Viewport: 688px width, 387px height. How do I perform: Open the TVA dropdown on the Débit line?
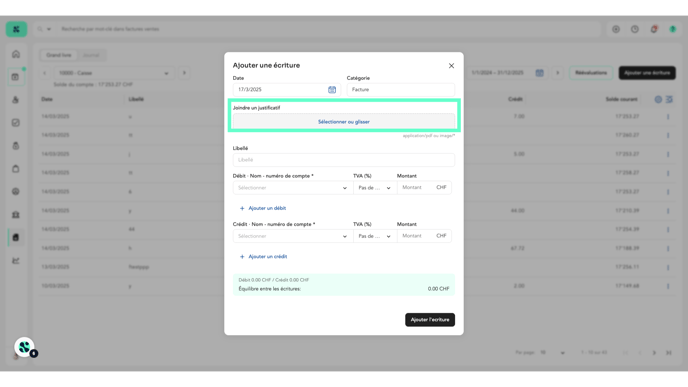[x=375, y=188]
